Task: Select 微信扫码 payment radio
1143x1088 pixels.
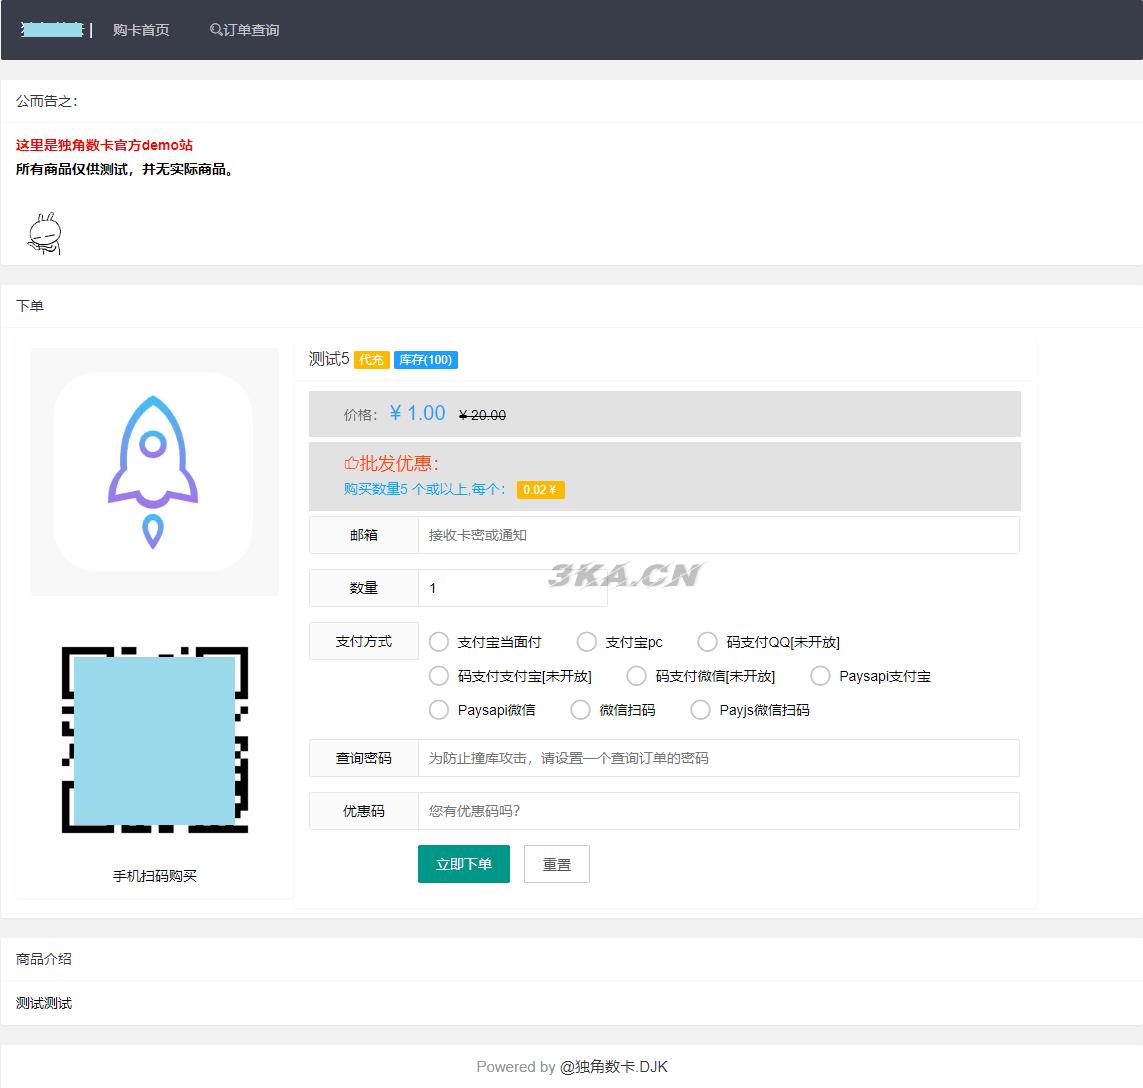Action: pyautogui.click(x=581, y=710)
